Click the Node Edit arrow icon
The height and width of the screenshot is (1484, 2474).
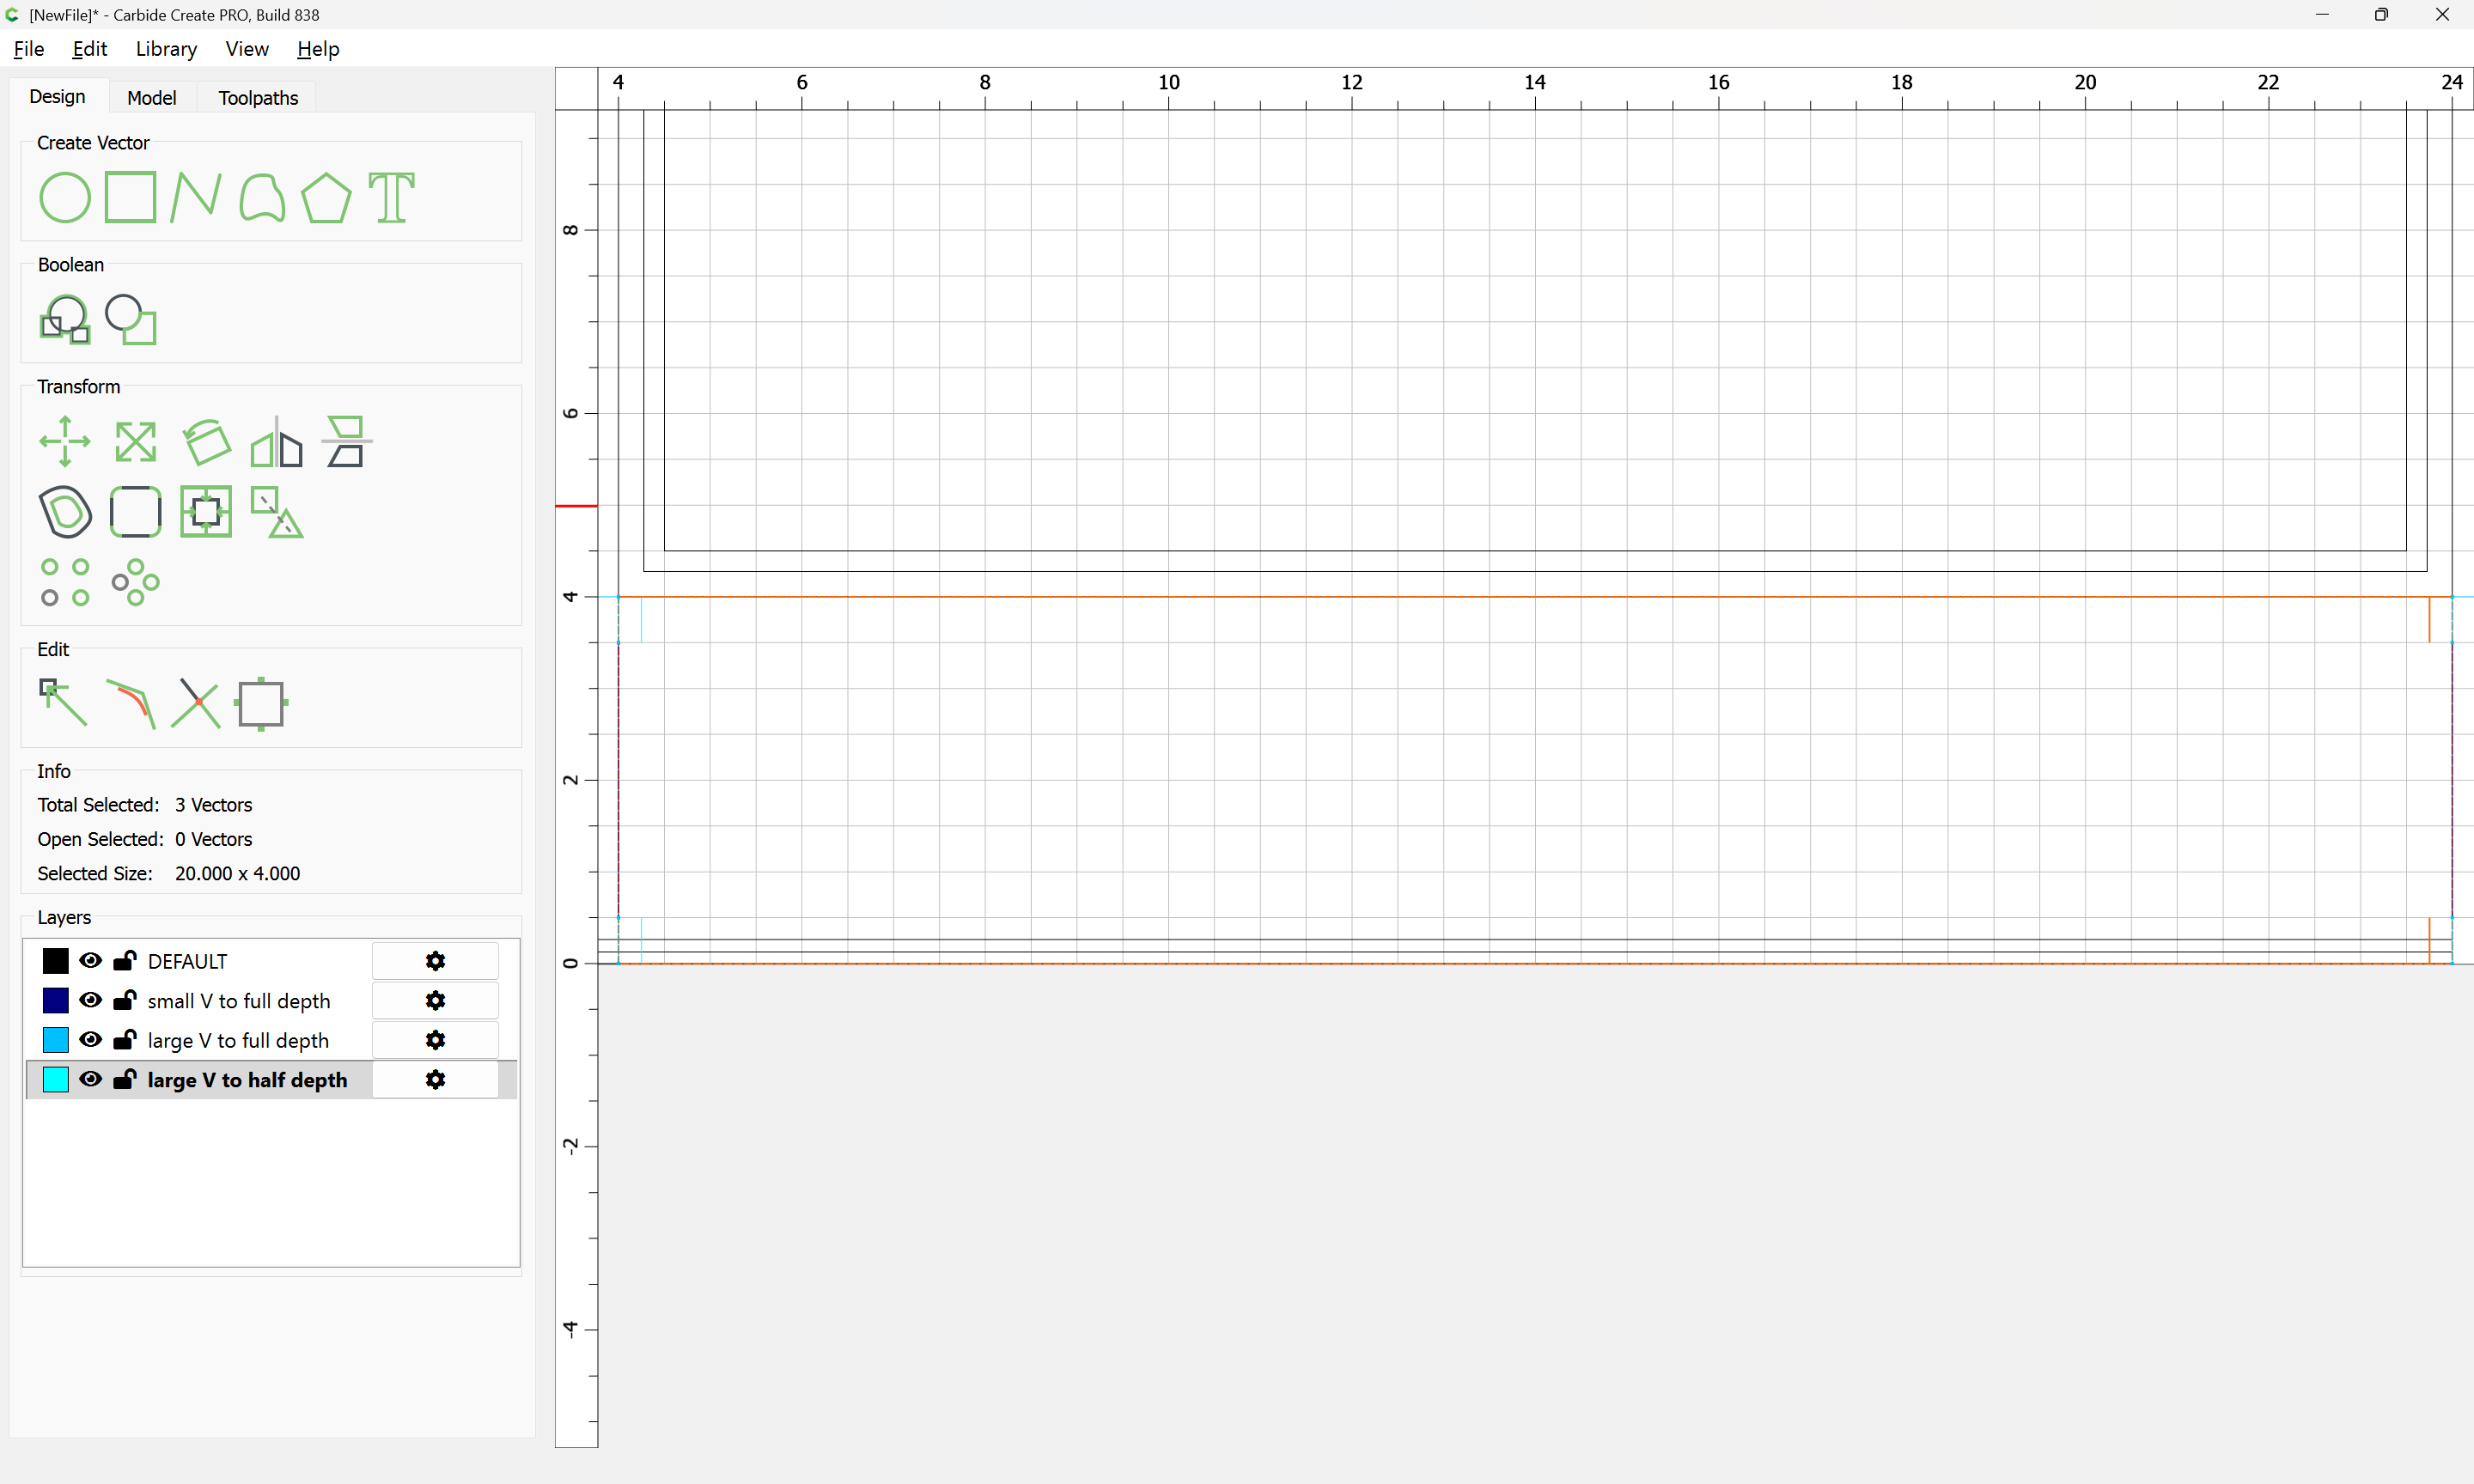pos(63,703)
